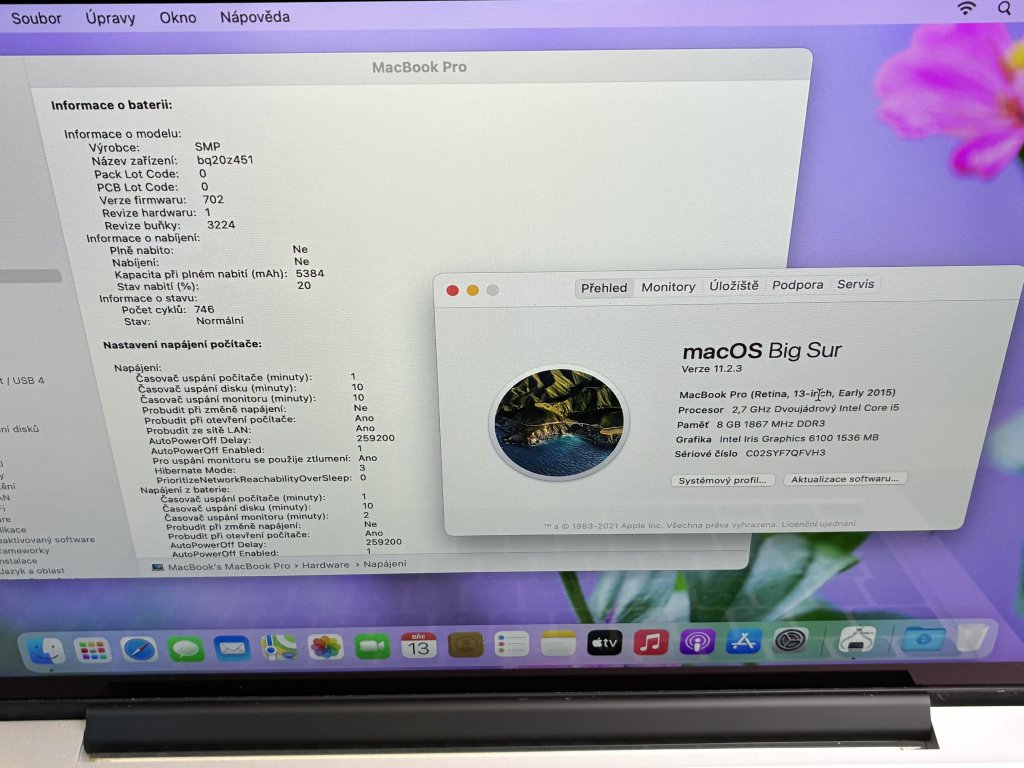This screenshot has height=768, width=1024.
Task: Click the Systémový profil button
Action: coord(722,480)
